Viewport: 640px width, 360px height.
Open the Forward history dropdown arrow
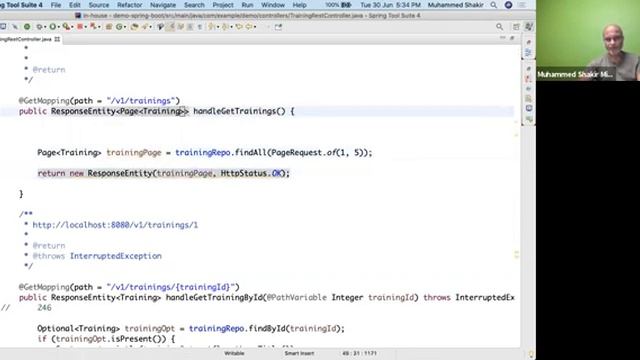[x=255, y=27]
